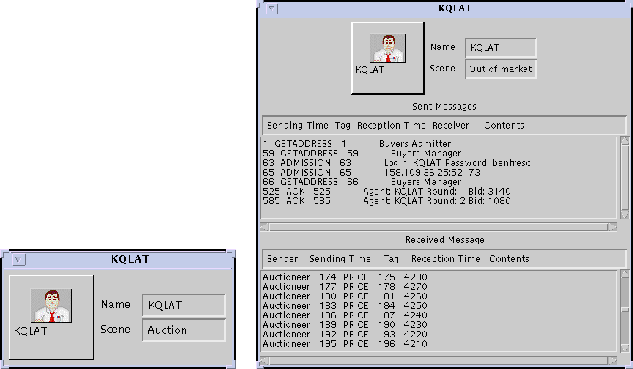Click the Name field showing KQLAT in small window
The height and width of the screenshot is (369, 633).
coord(184,305)
